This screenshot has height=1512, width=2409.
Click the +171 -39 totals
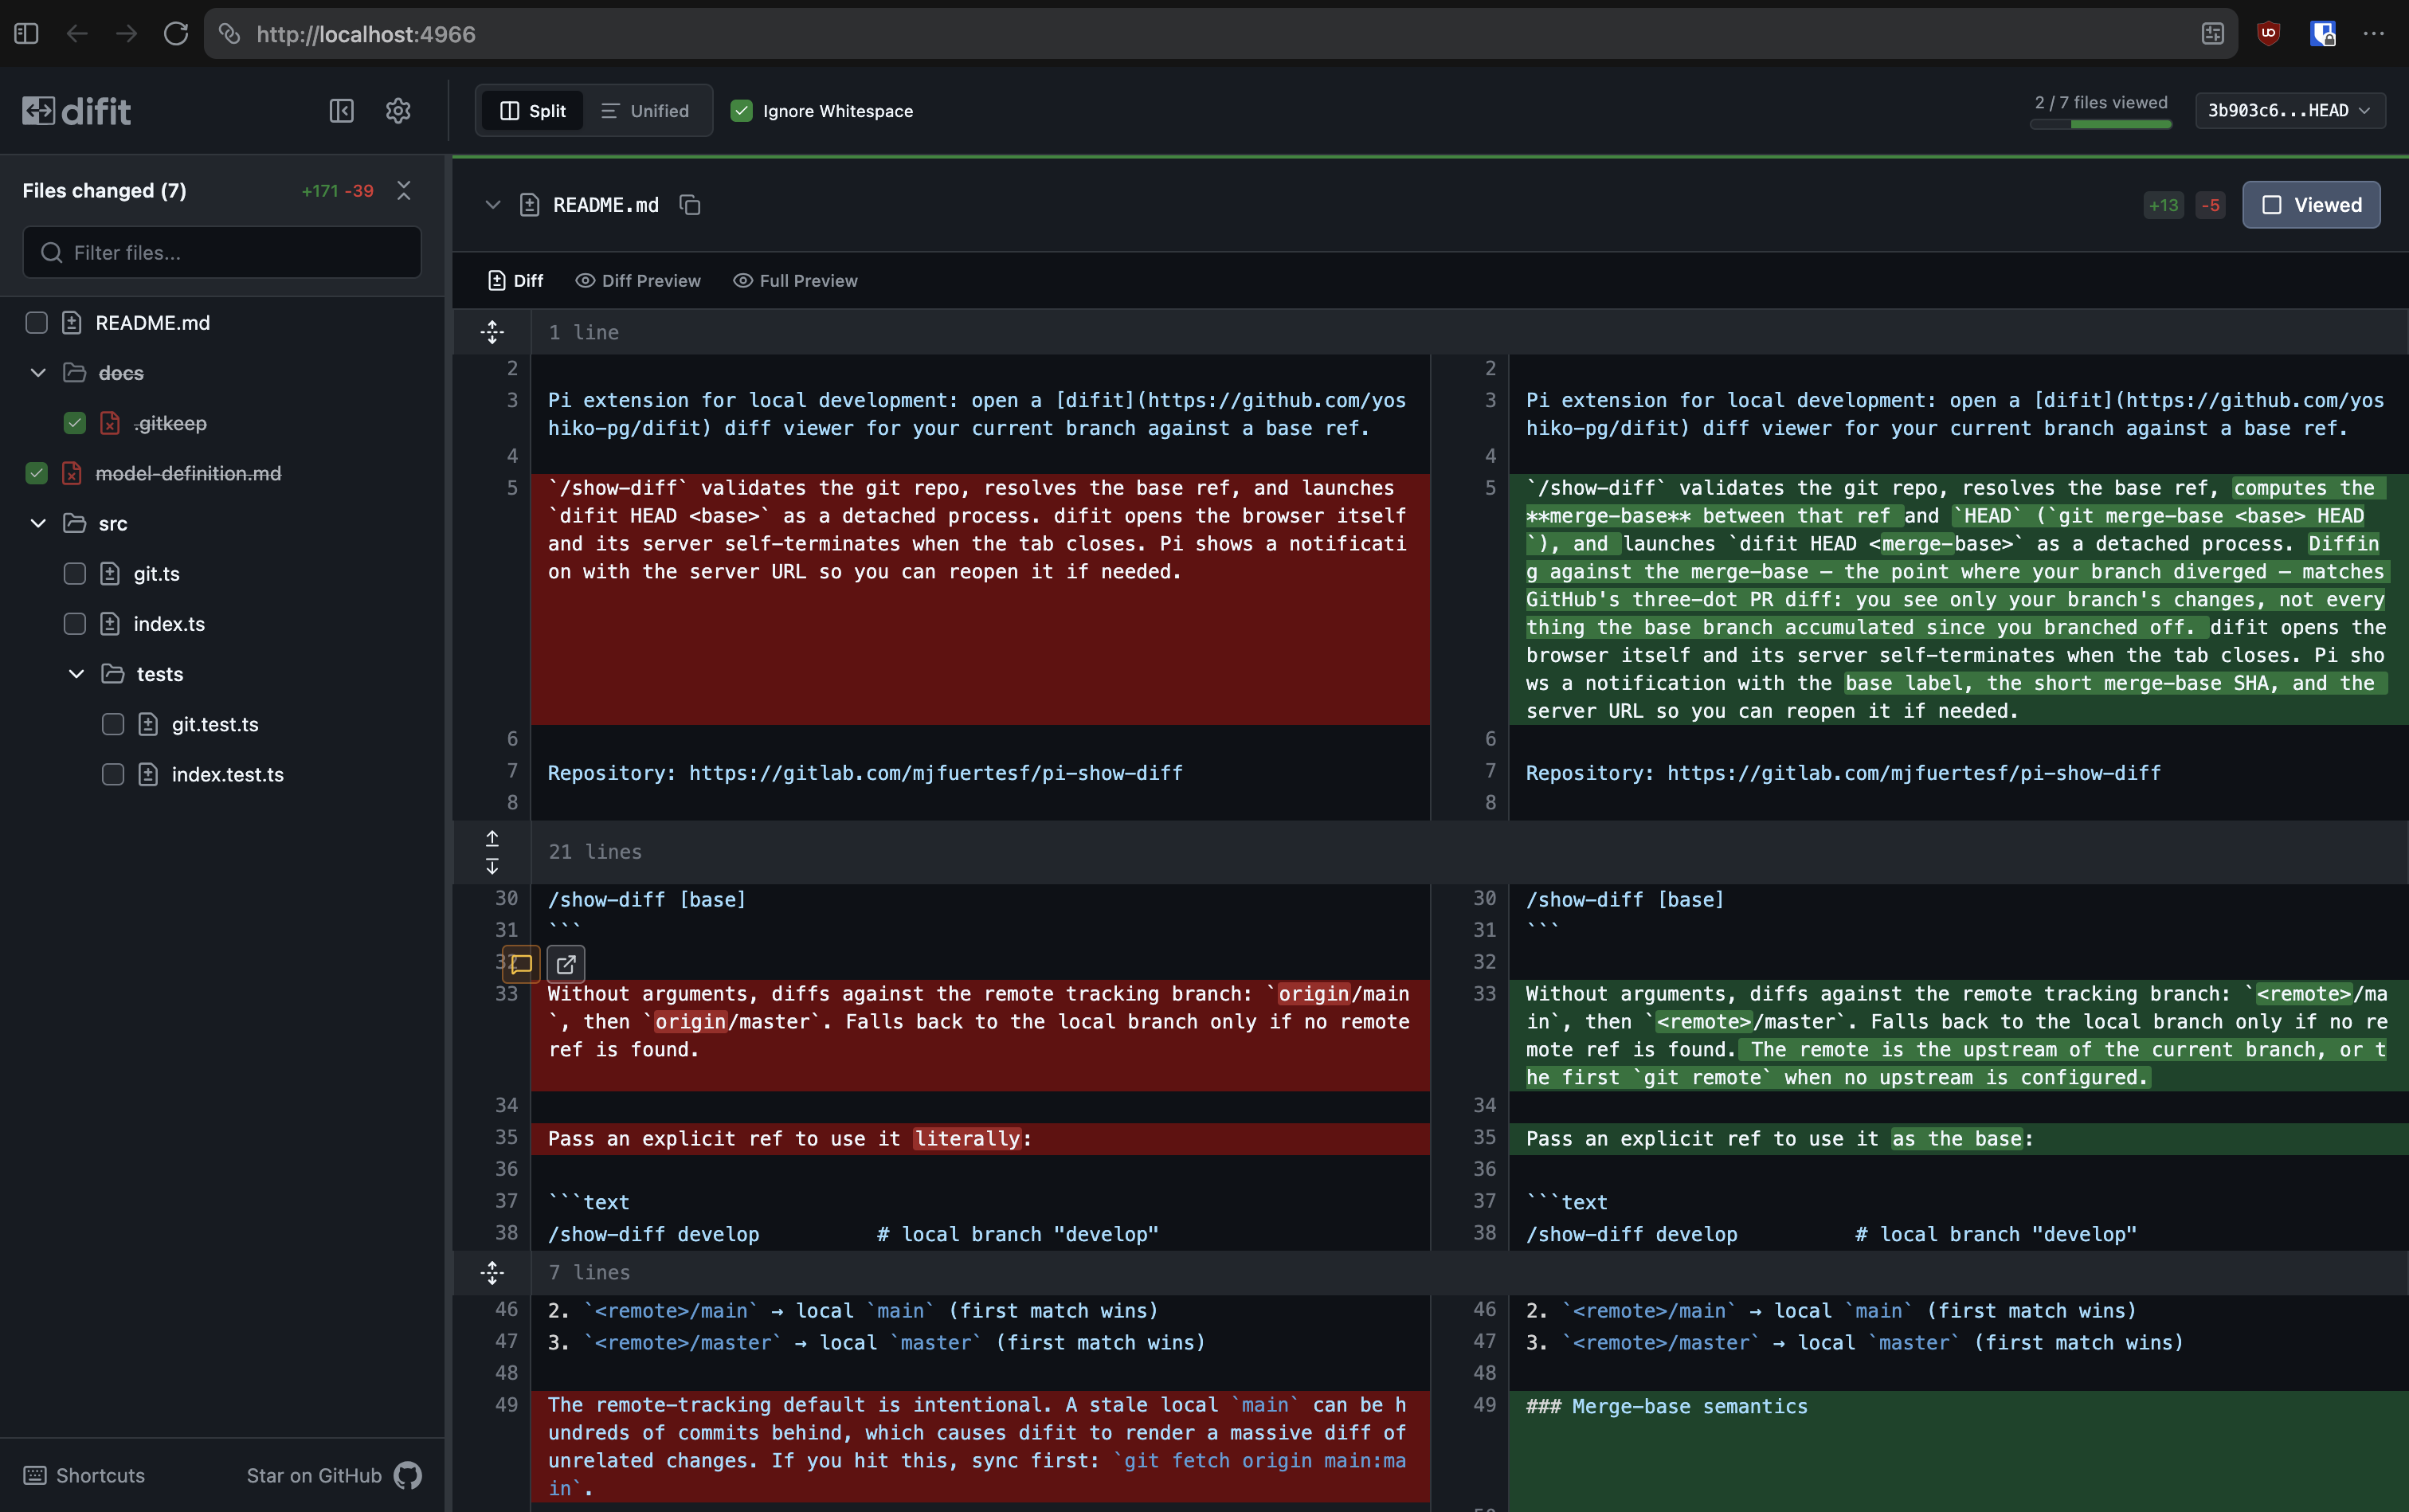(x=337, y=190)
